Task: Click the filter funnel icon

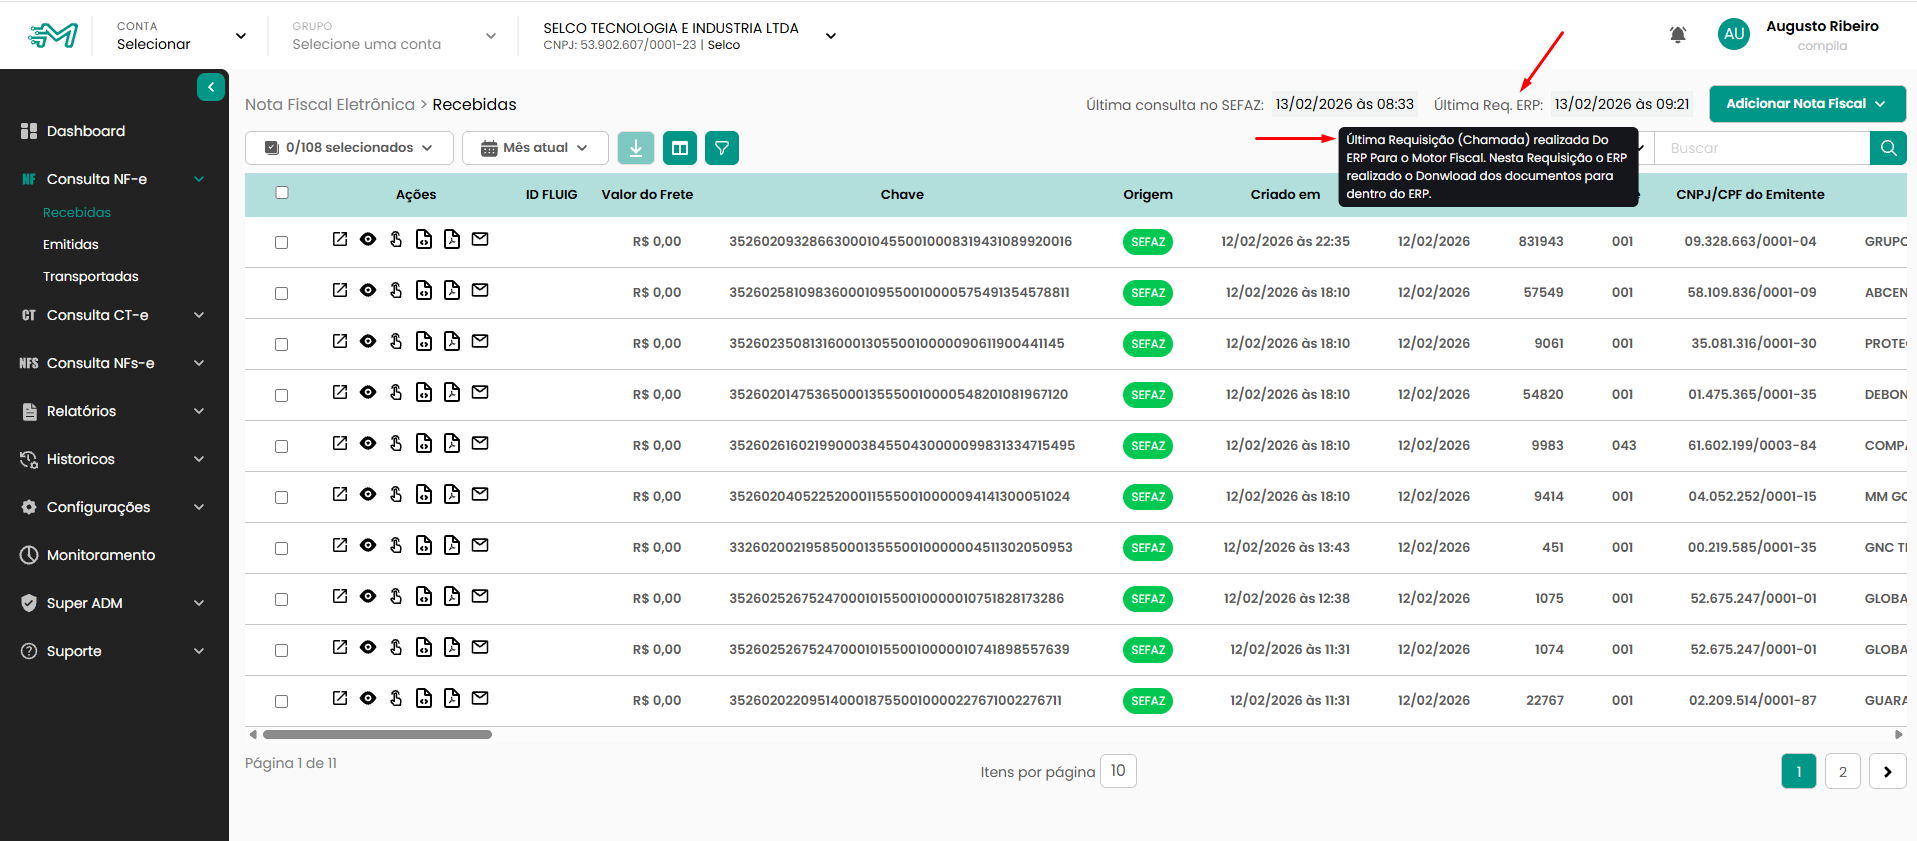Action: 721,148
